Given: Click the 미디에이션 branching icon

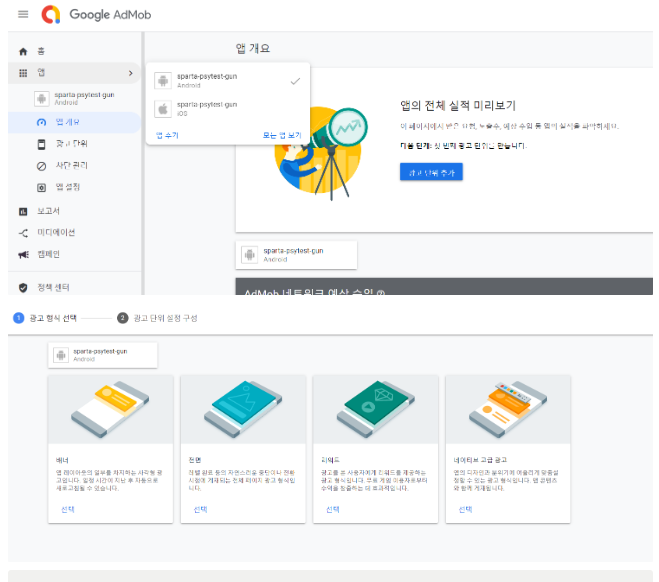Looking at the screenshot, I should click(x=23, y=233).
